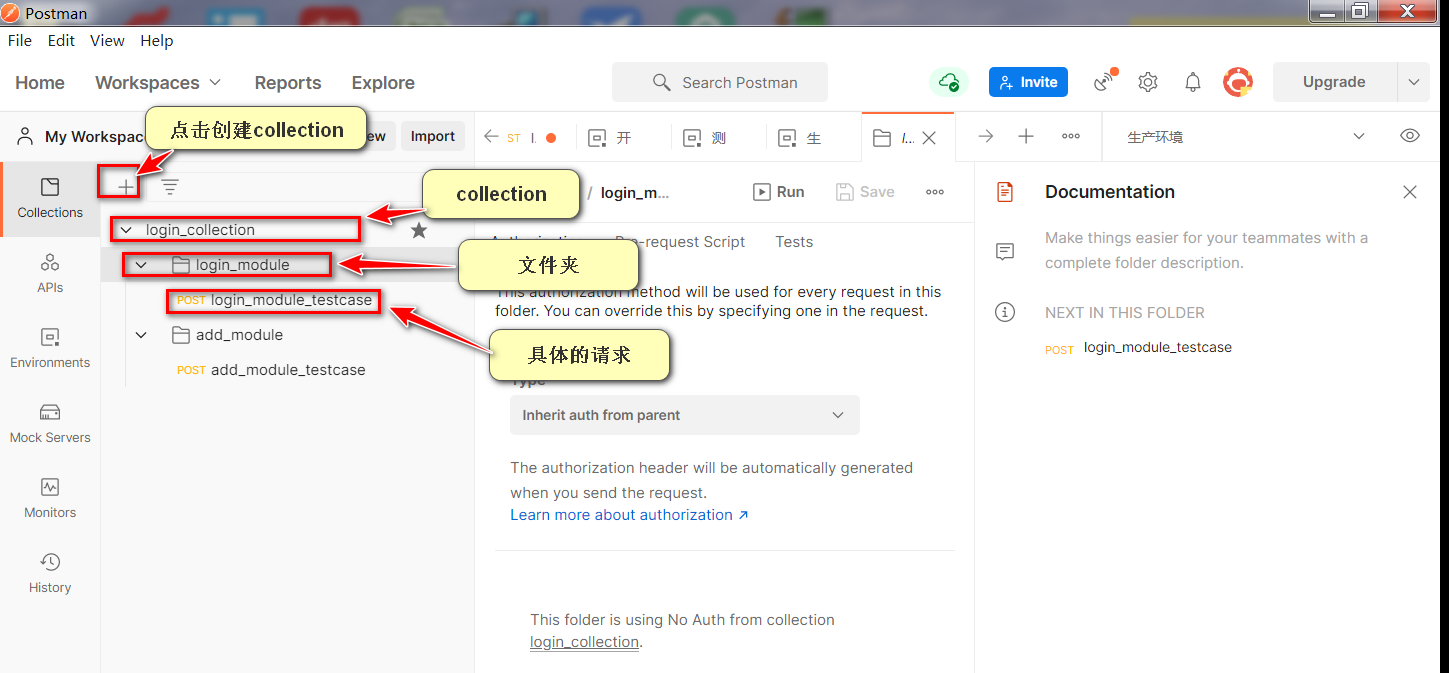Open folder more actions ellipsis beside Save
Screen dimensions: 1449x673
click(x=935, y=192)
